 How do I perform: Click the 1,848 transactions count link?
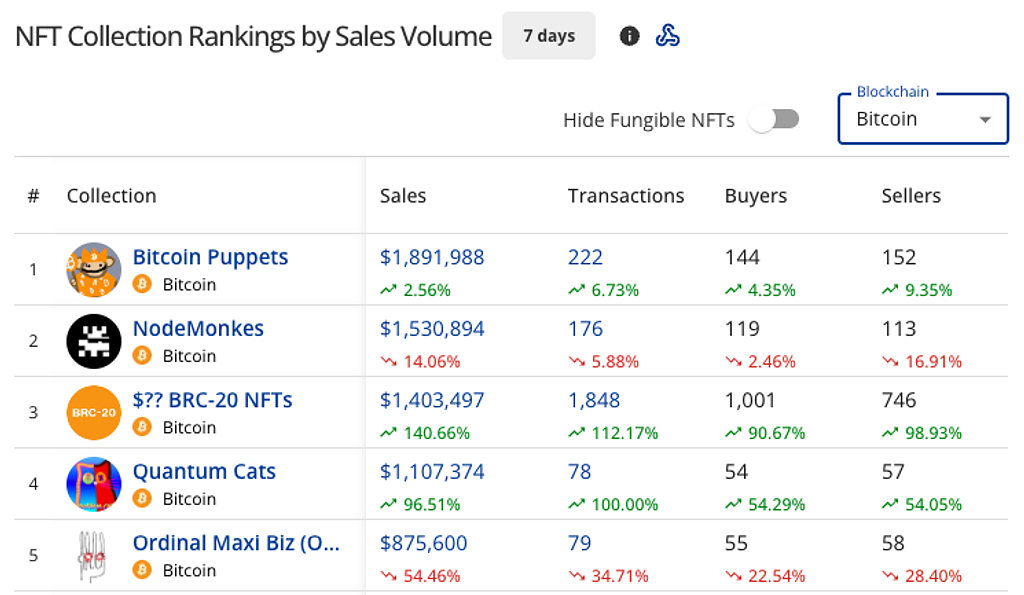tap(594, 400)
